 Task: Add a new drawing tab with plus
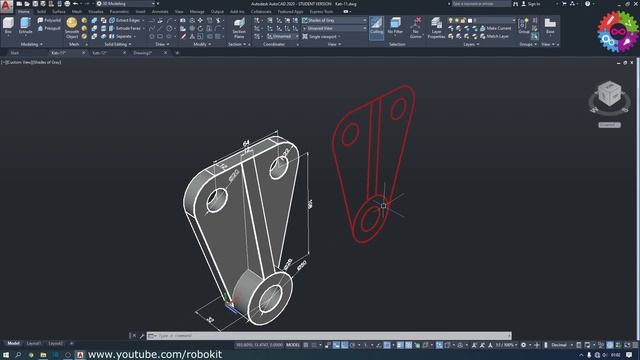coord(177,53)
